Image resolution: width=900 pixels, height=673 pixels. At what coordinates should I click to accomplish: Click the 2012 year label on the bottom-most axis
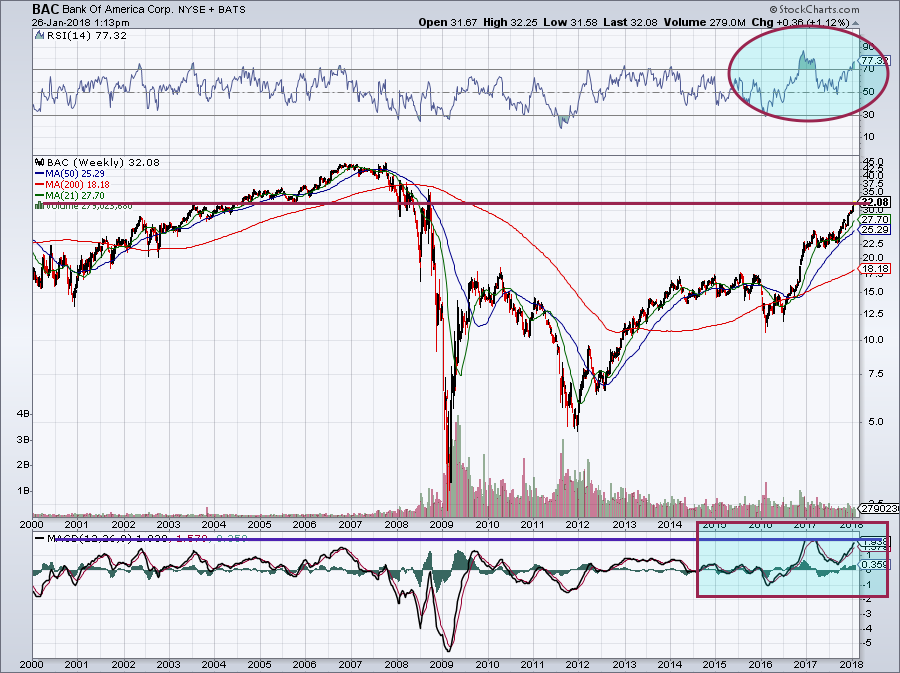point(578,665)
